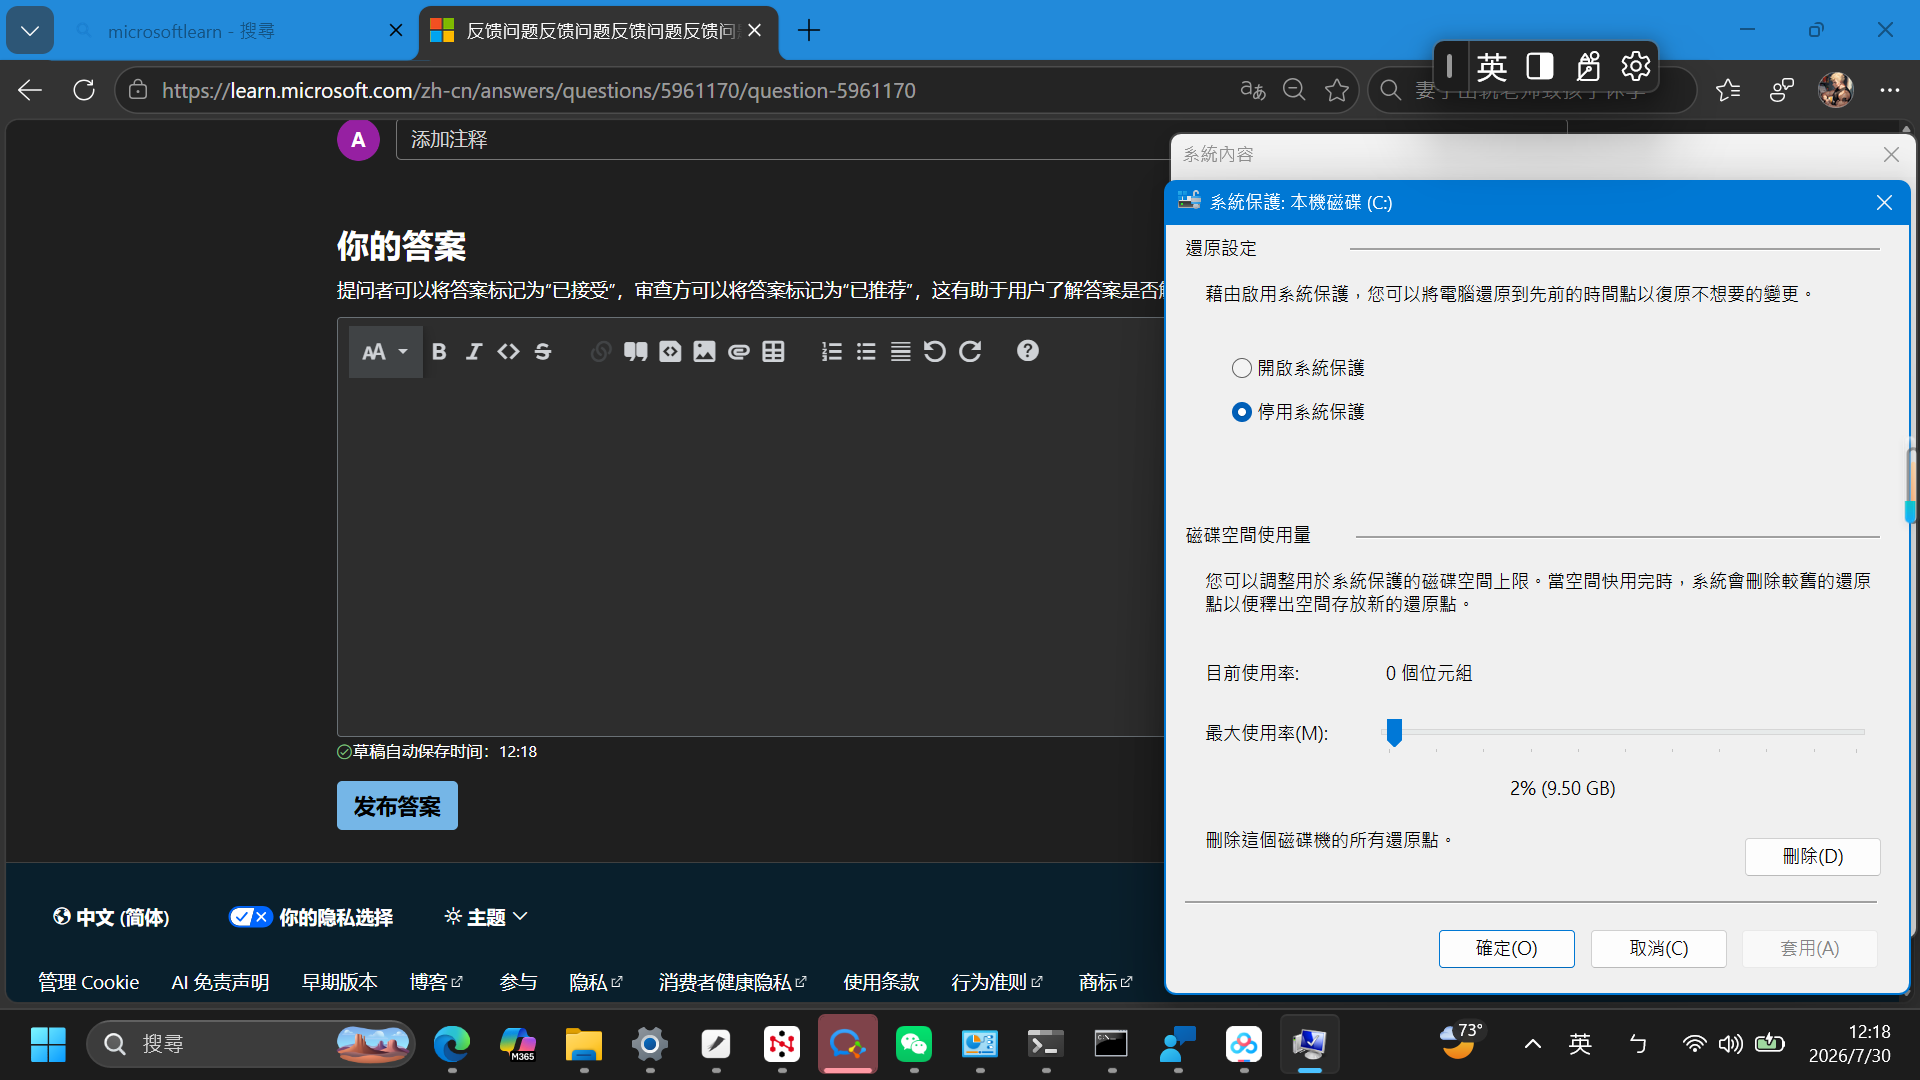
Task: Open 博客 footer link
Action: coord(436,982)
